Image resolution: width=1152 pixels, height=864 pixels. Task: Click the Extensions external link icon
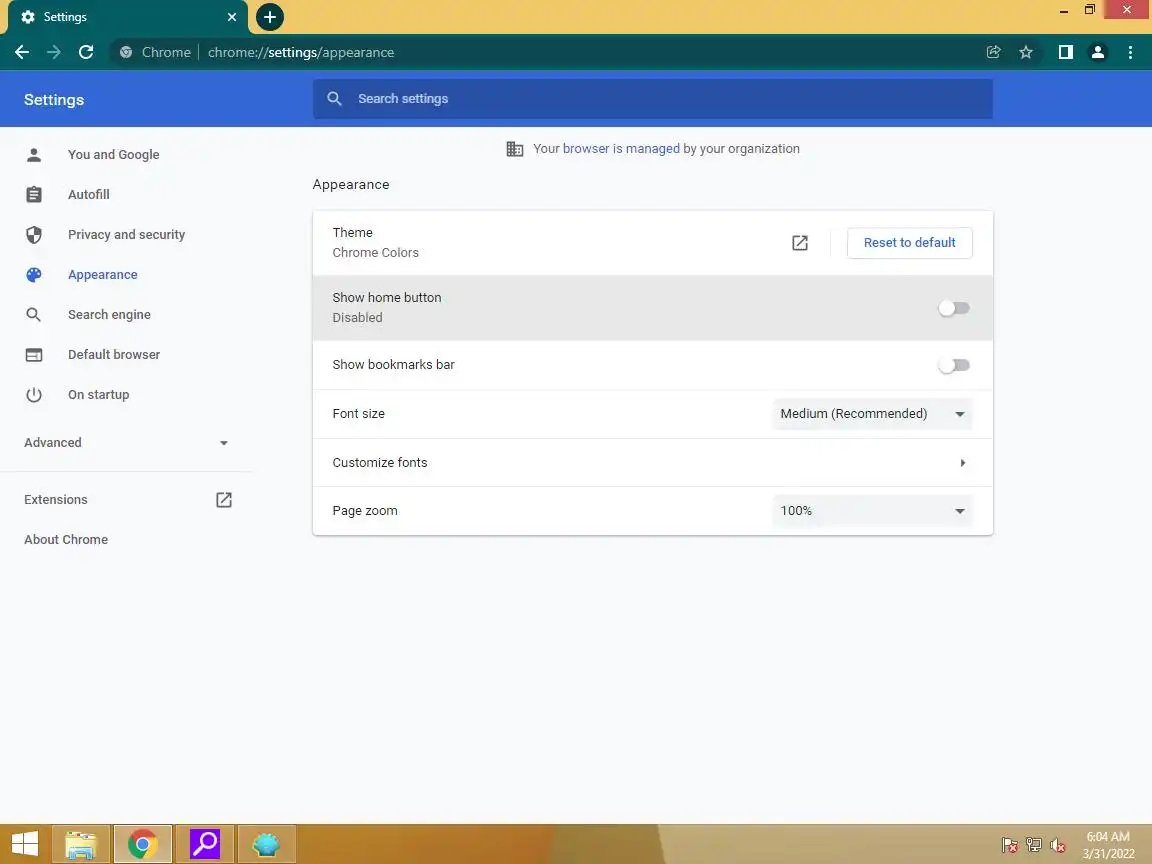(x=224, y=500)
